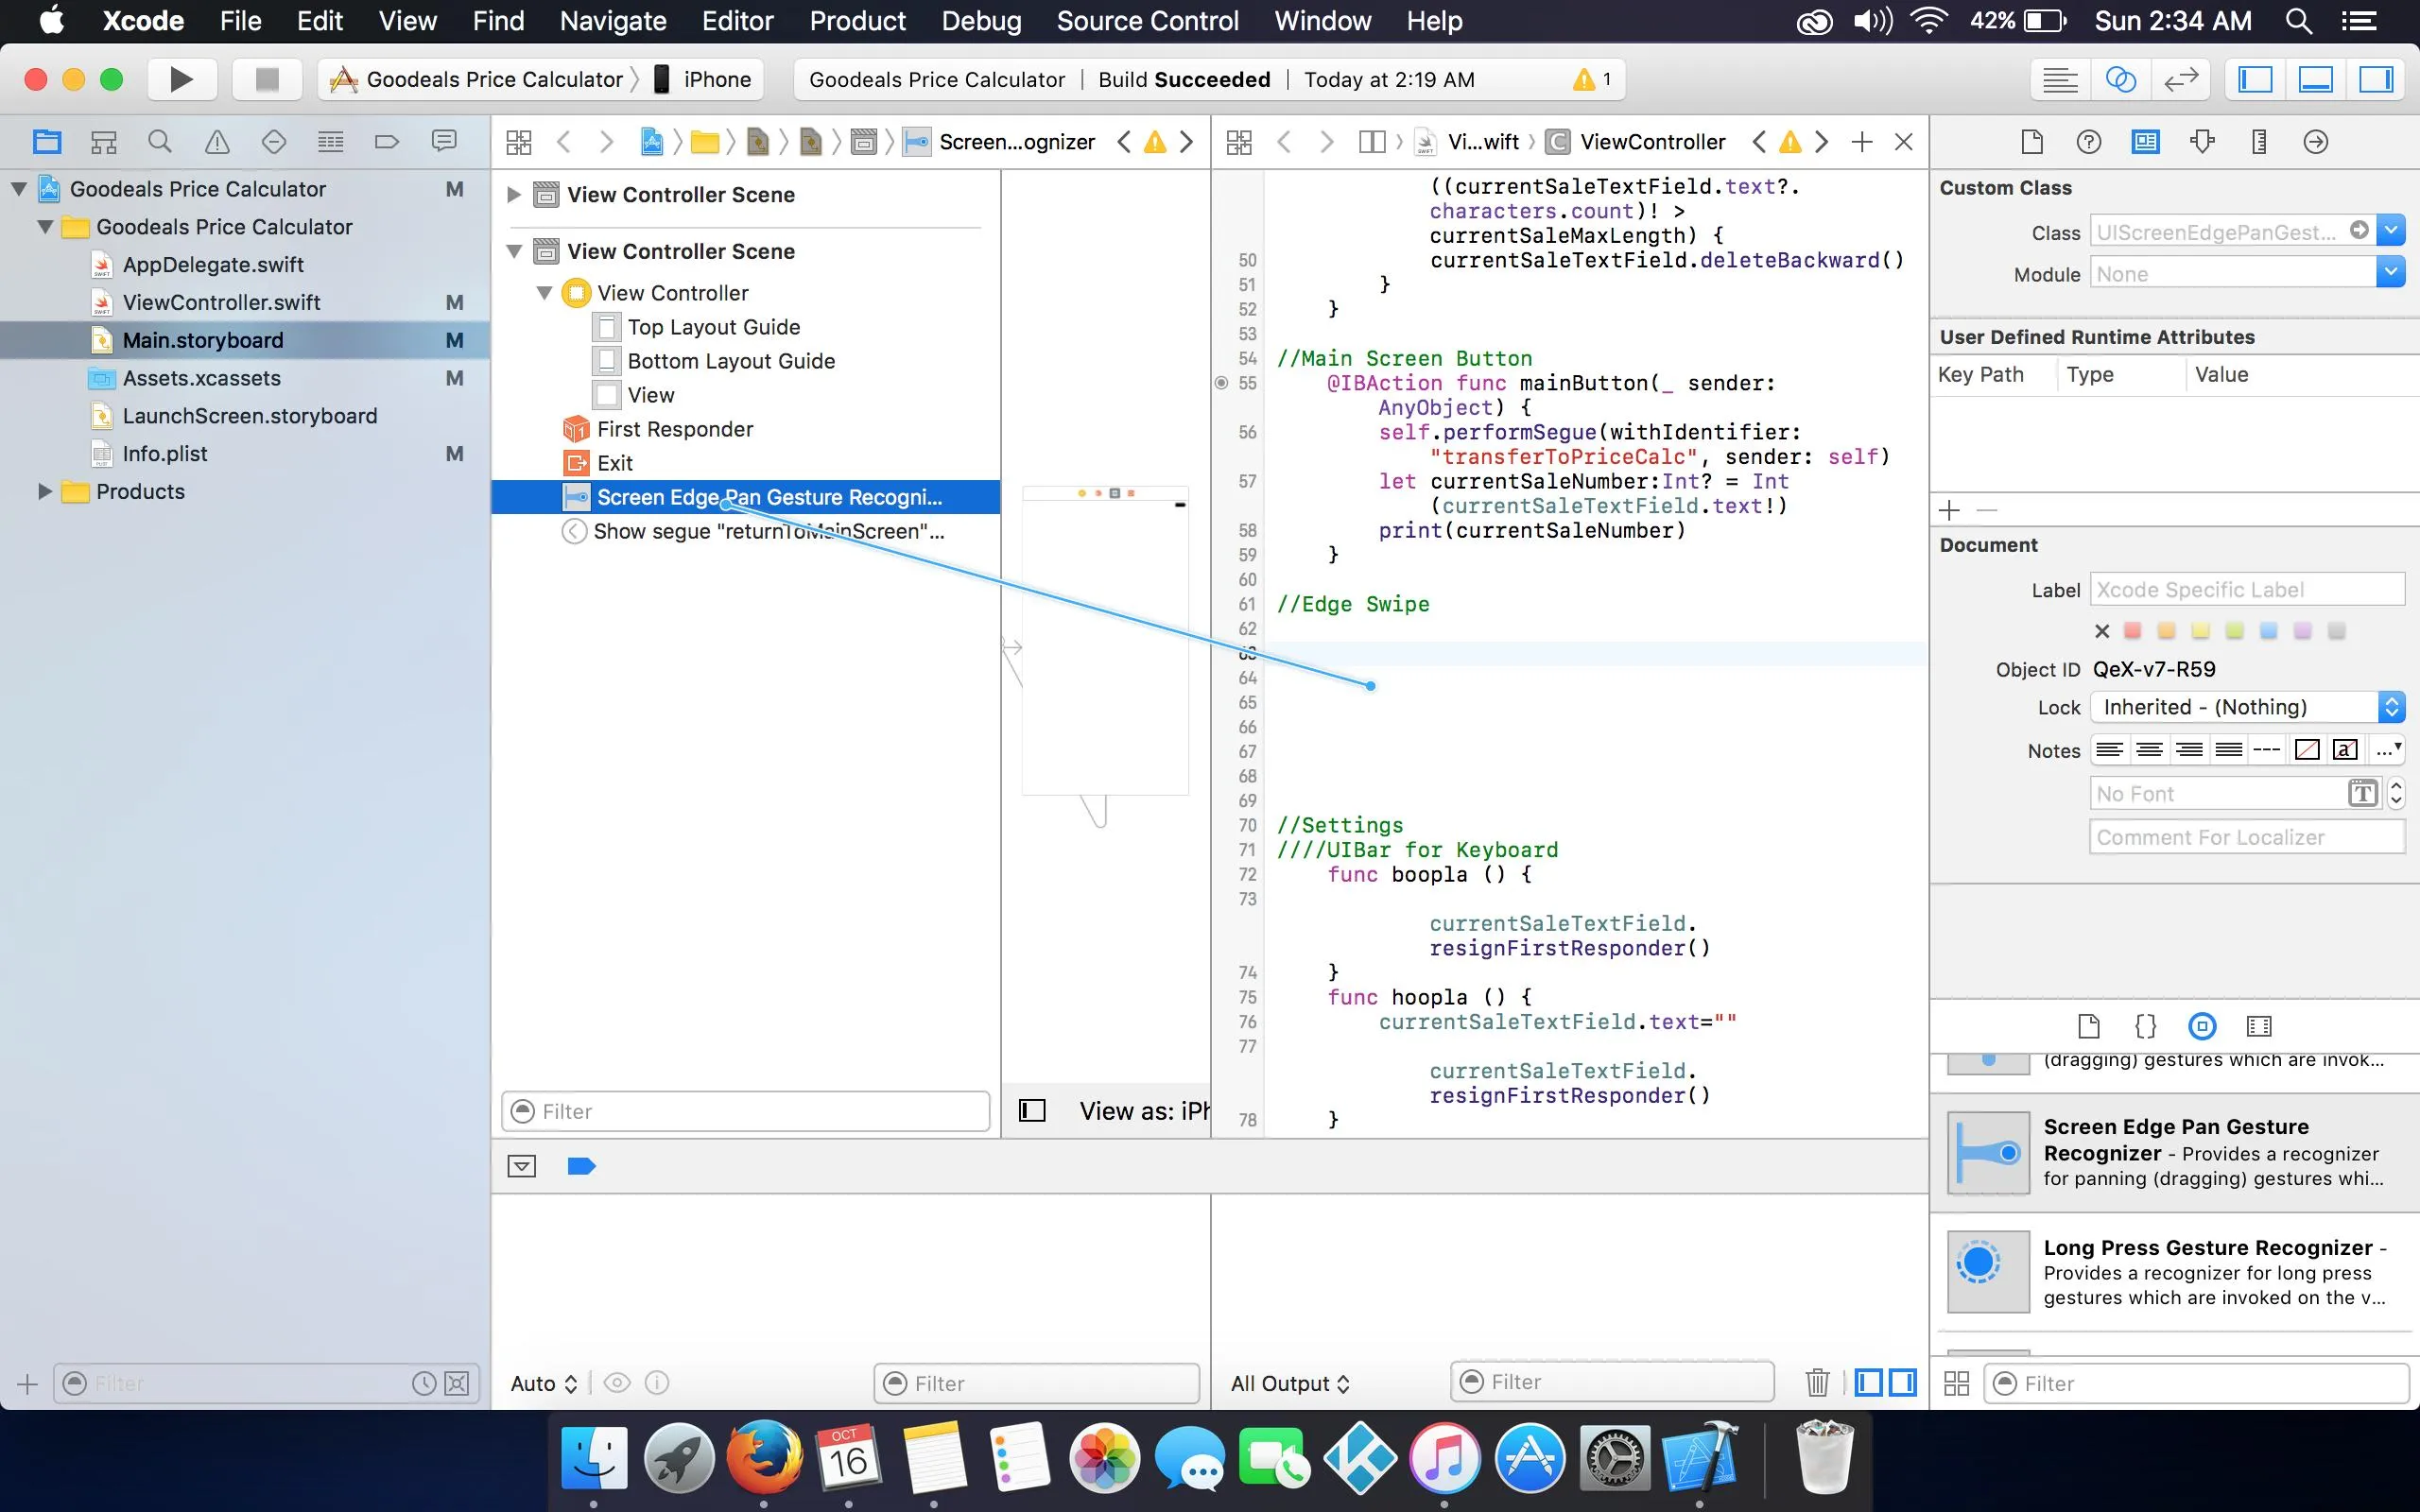The height and width of the screenshot is (1512, 2420).
Task: Switch to the Assistant editor
Action: [x=2120, y=79]
